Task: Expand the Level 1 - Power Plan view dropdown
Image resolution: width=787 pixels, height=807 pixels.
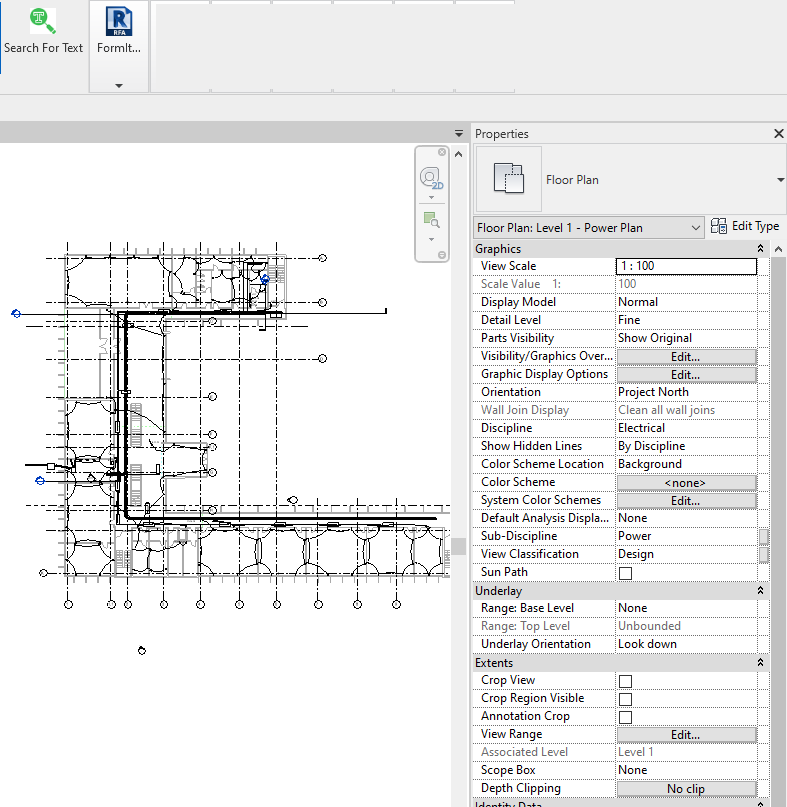Action: pyautogui.click(x=696, y=228)
